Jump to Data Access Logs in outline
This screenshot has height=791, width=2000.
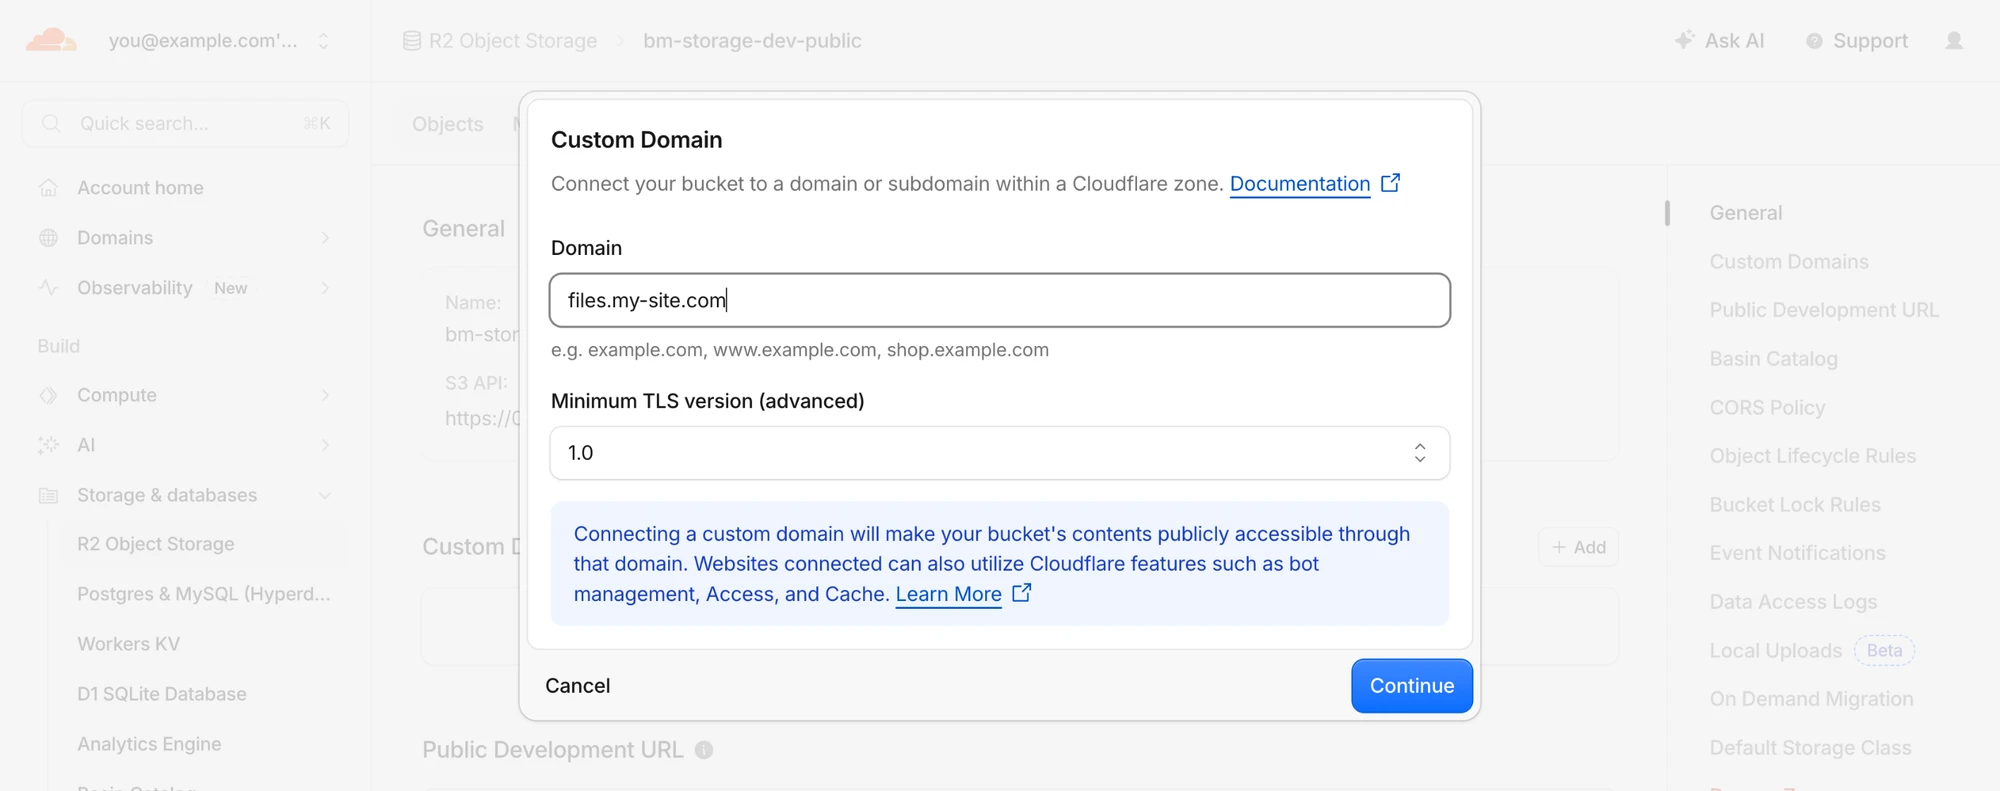point(1793,602)
